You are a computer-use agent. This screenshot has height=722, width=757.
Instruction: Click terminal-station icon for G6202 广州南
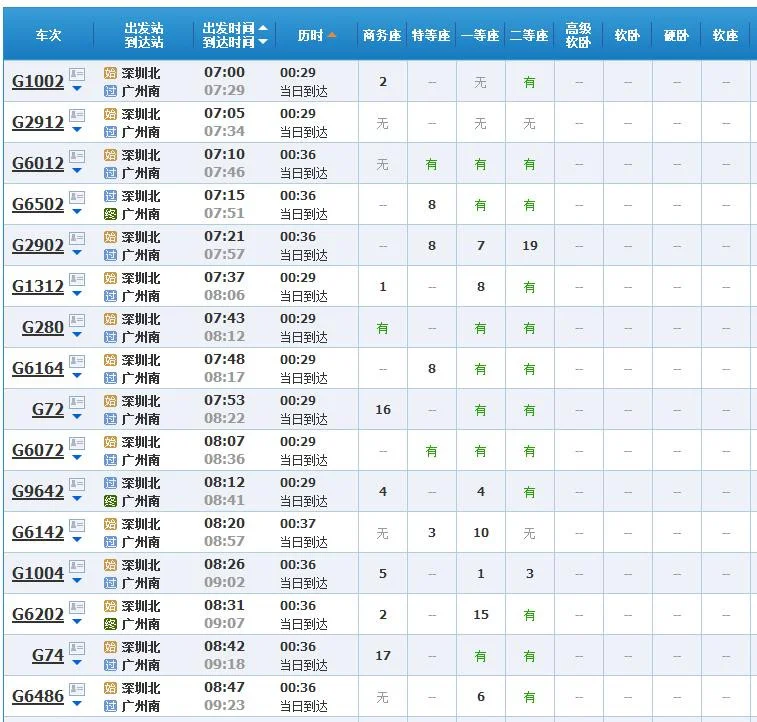click(x=111, y=625)
